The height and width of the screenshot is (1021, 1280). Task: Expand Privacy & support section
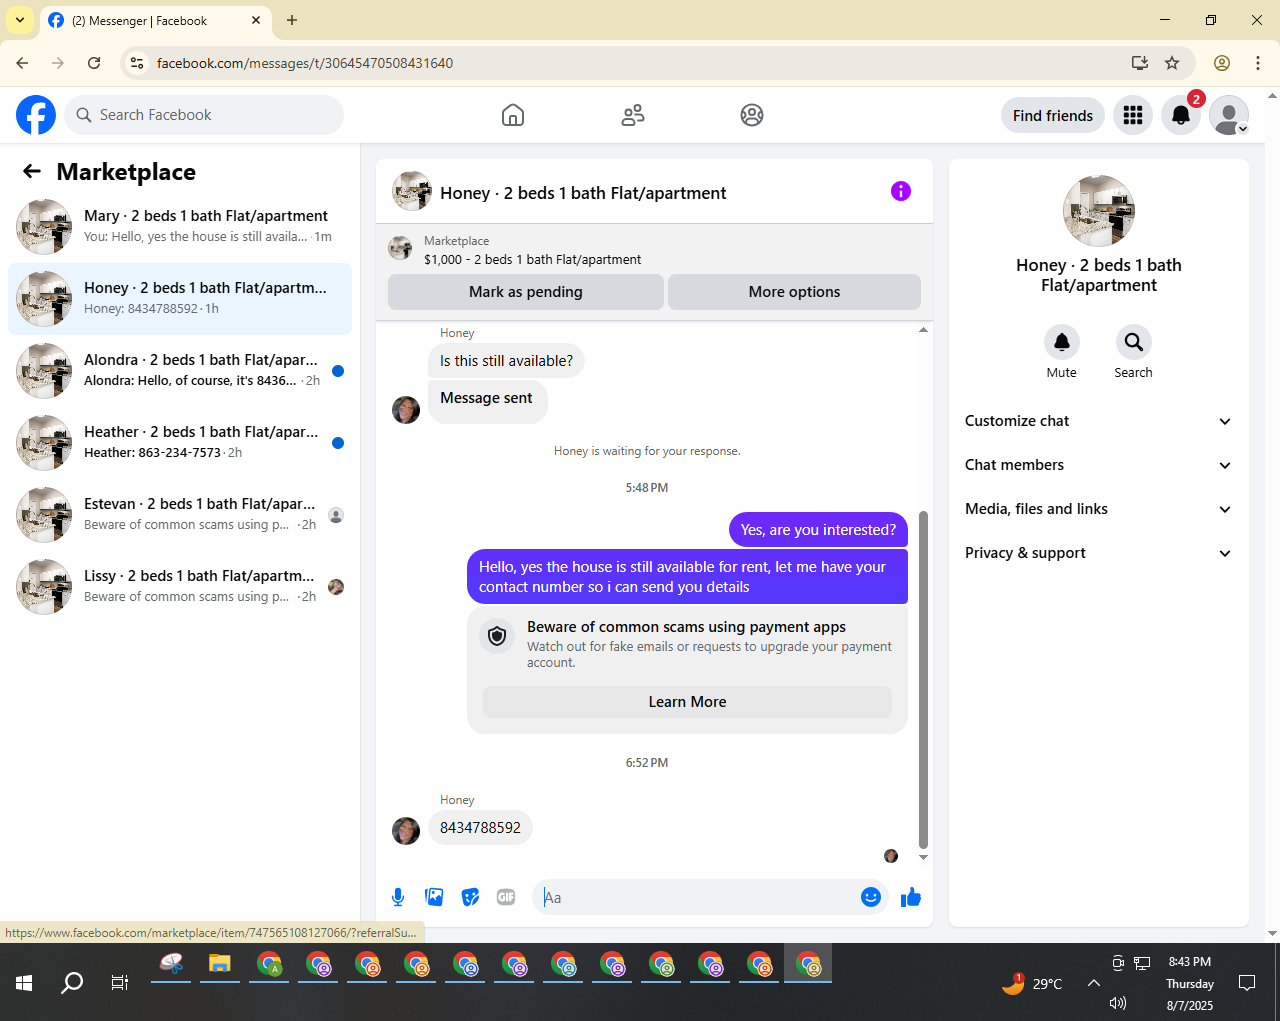pos(1099,553)
